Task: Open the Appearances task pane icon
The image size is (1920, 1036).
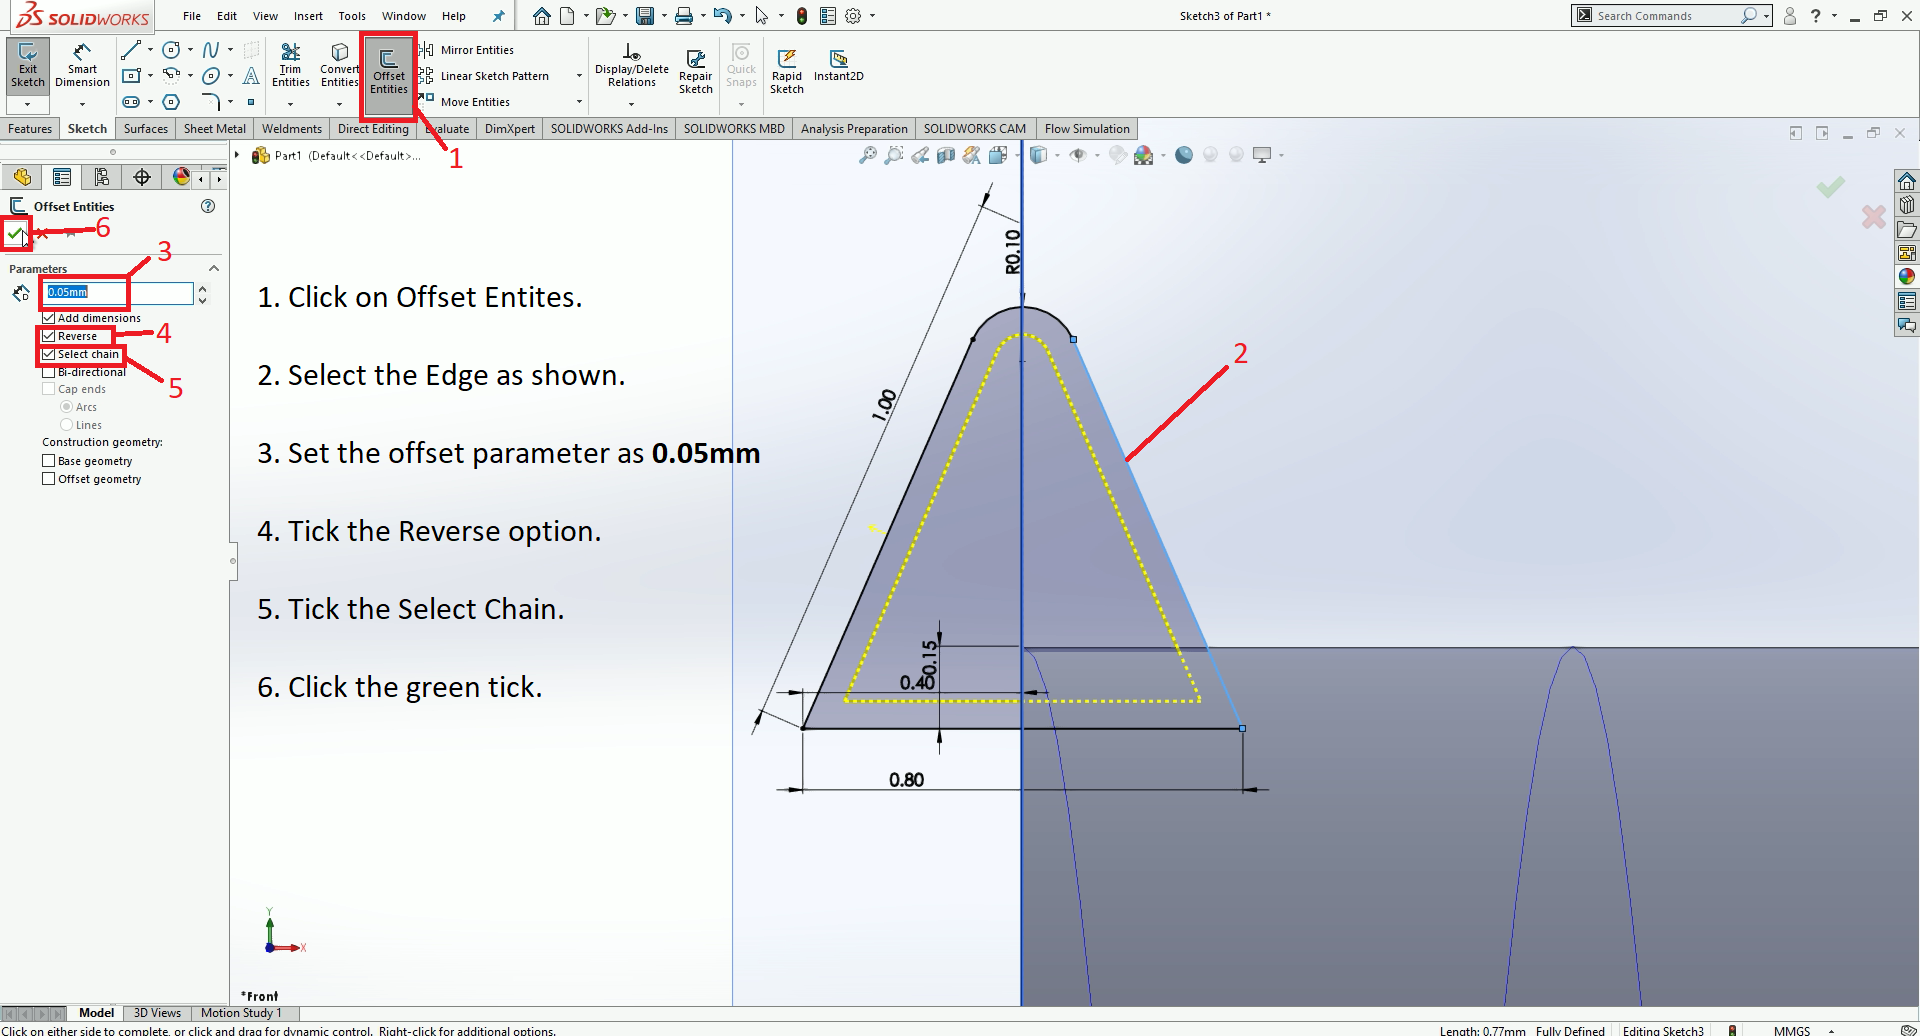Action: [1907, 277]
